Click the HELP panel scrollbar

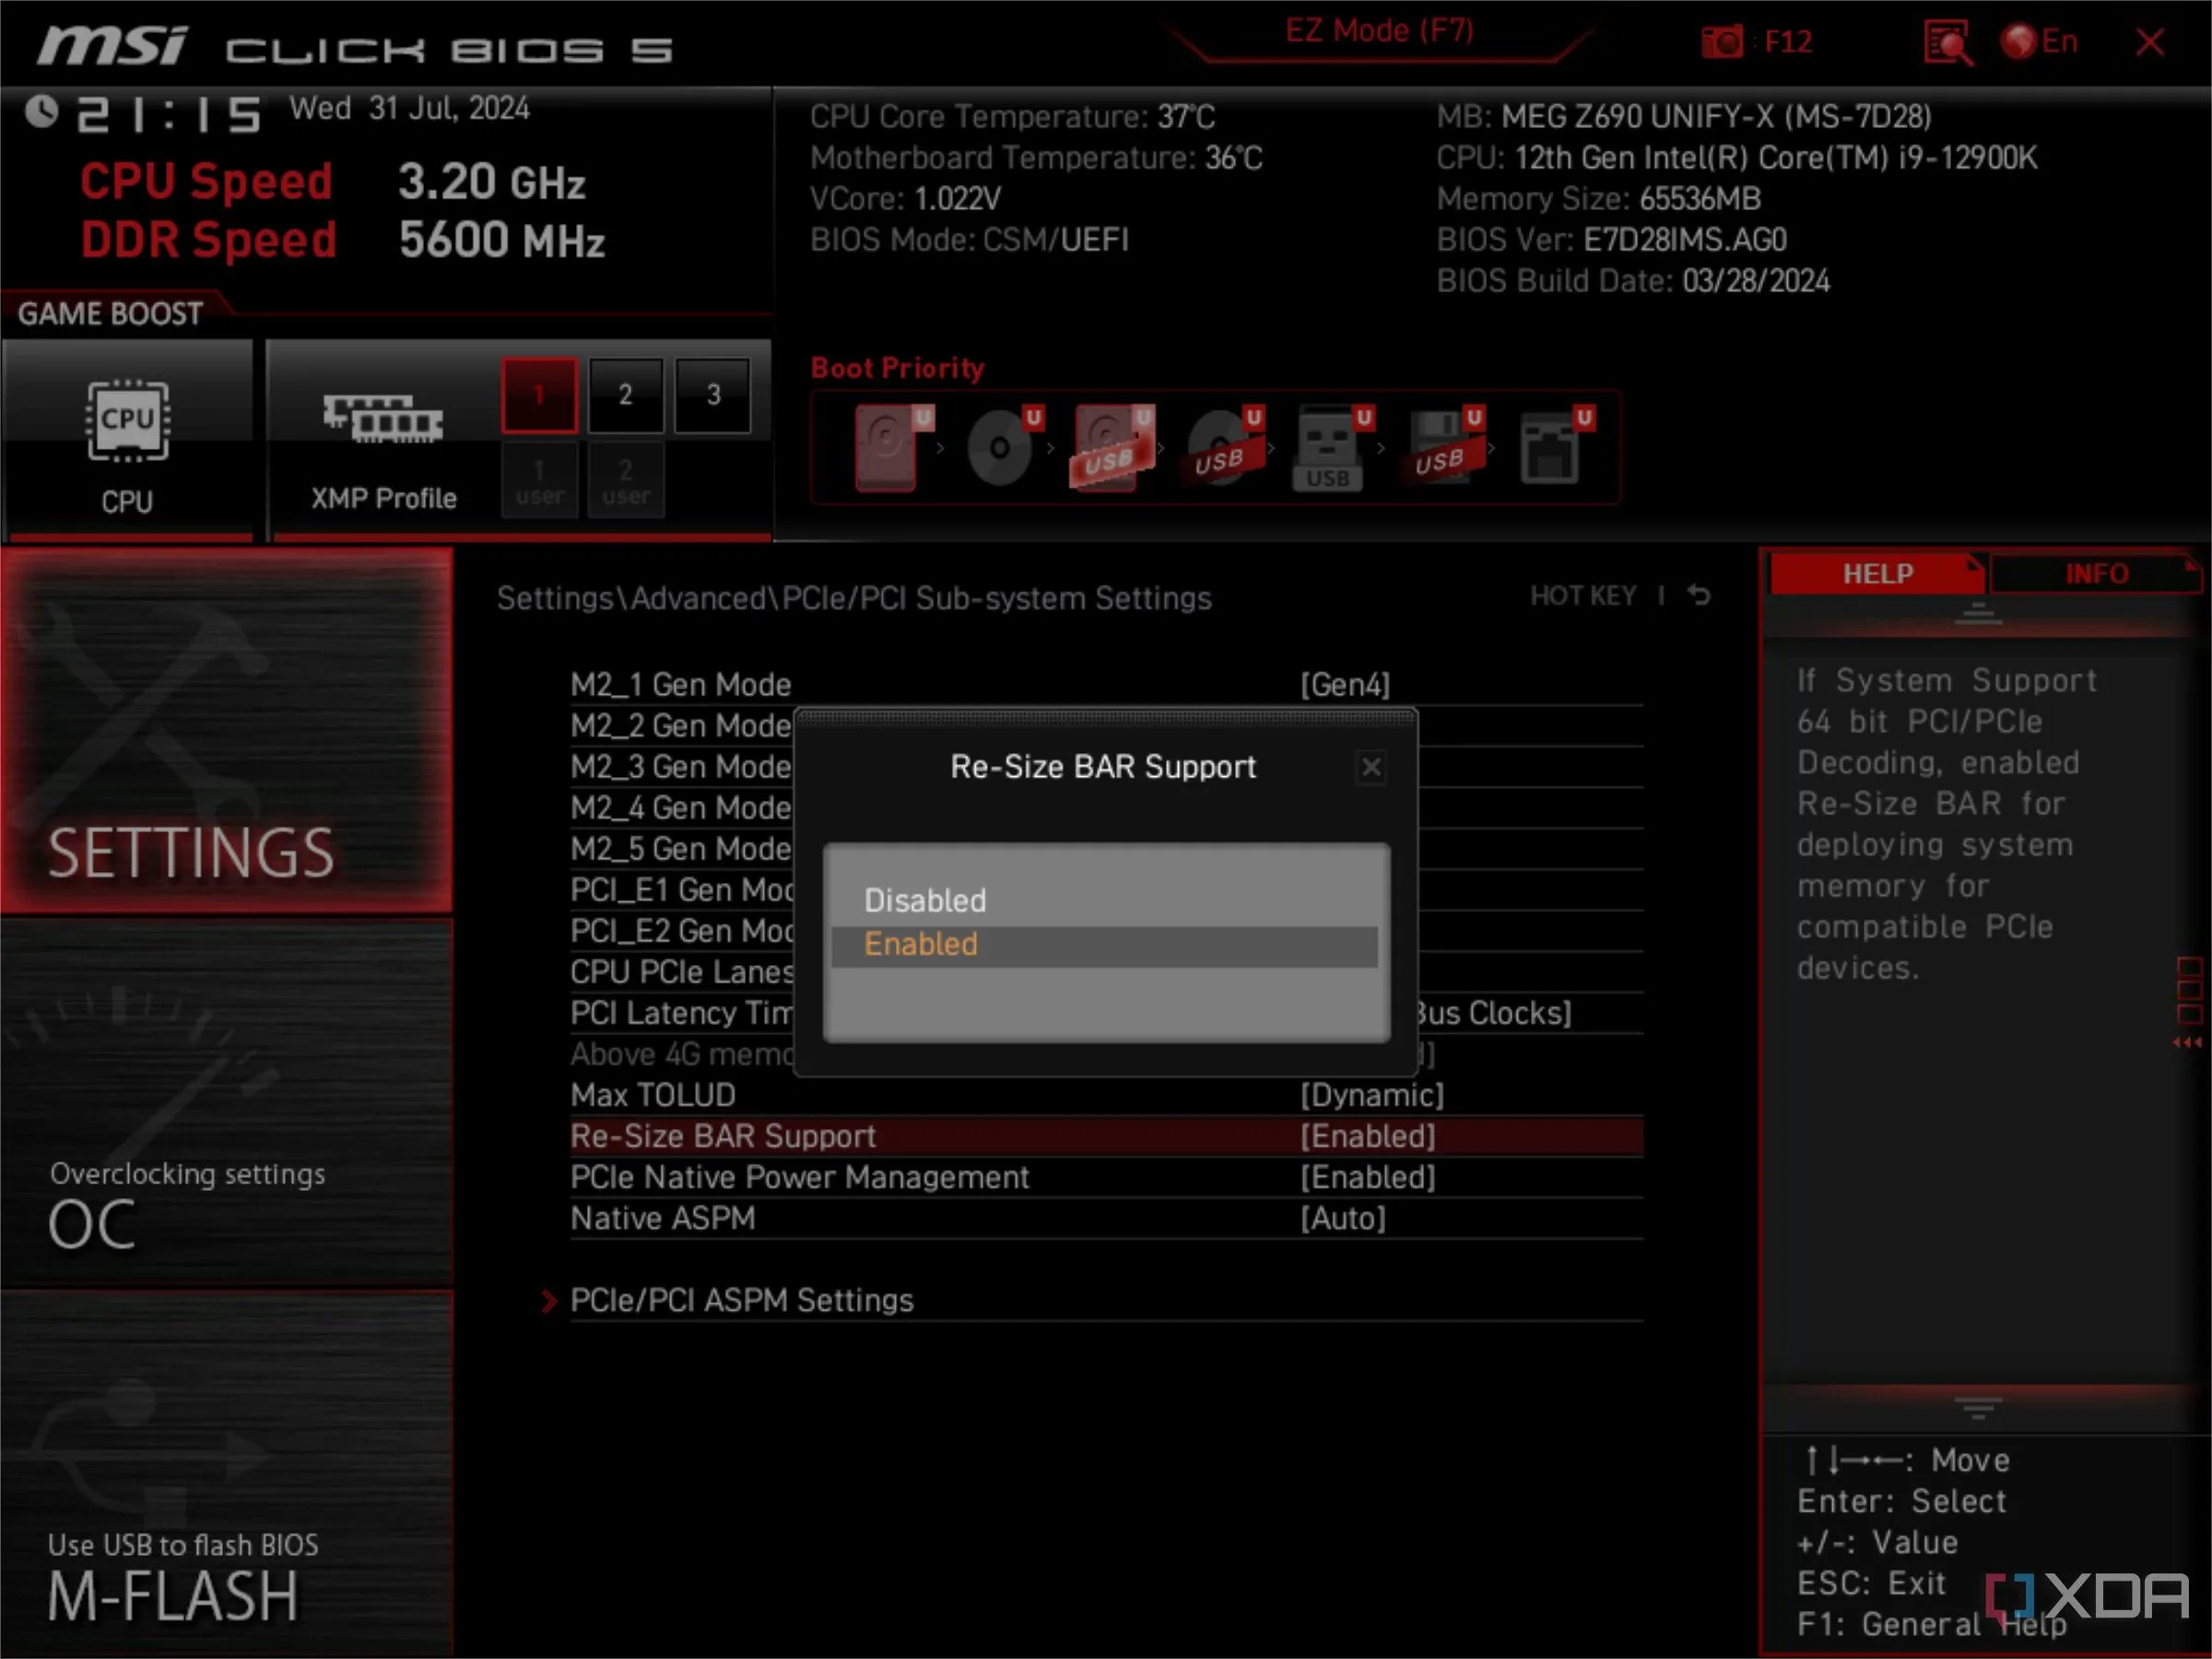point(1979,615)
